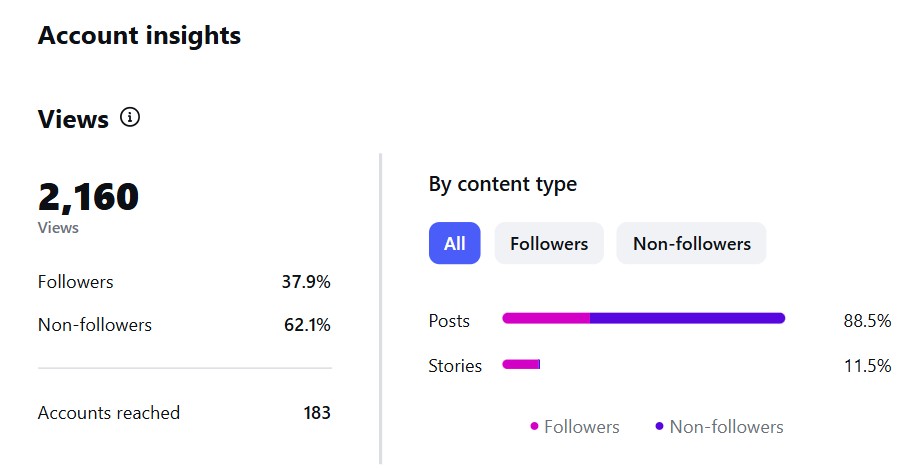Click the 11.5% Stories percentage

(867, 366)
